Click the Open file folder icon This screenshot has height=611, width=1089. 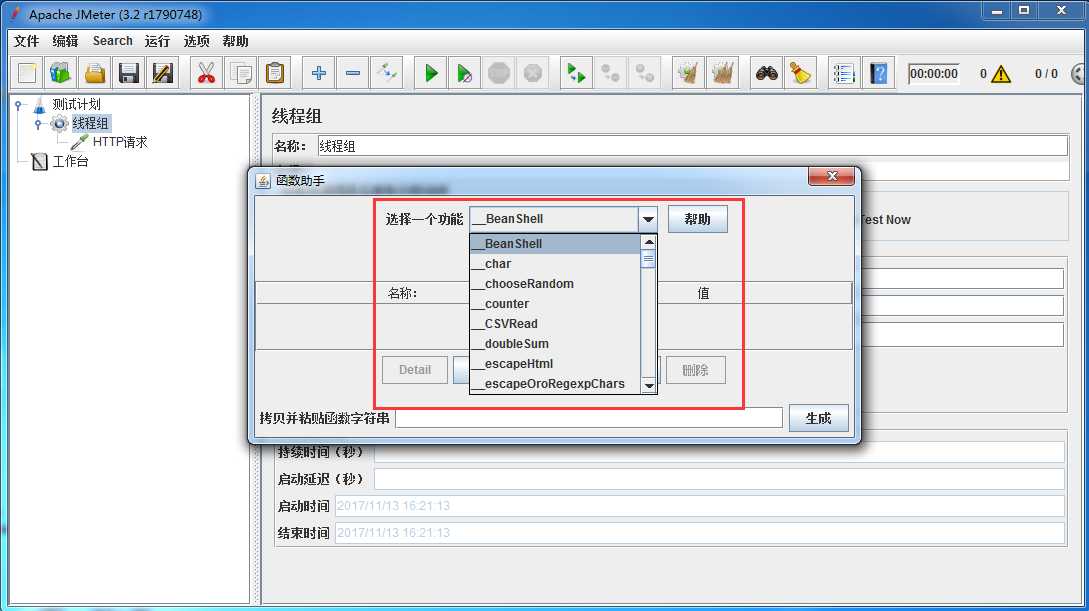94,73
